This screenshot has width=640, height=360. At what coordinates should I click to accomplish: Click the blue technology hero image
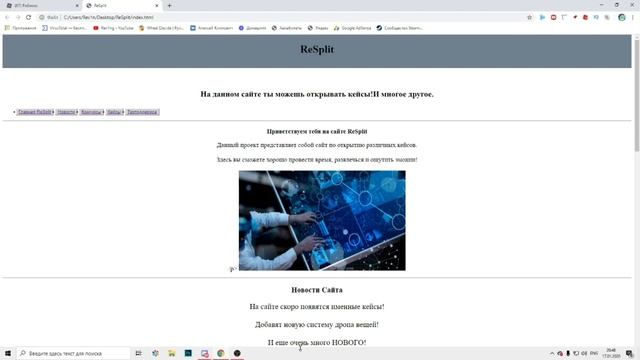pyautogui.click(x=322, y=220)
